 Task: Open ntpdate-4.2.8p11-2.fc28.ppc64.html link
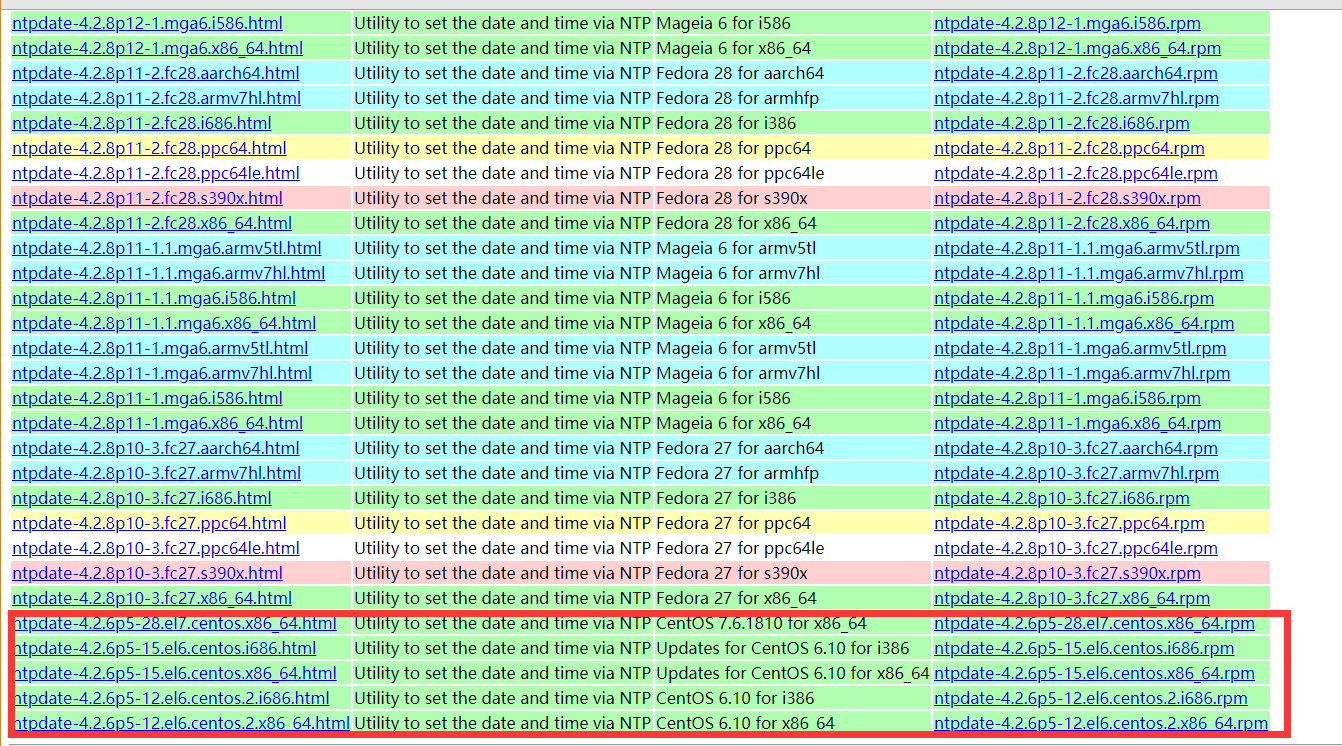[x=149, y=148]
